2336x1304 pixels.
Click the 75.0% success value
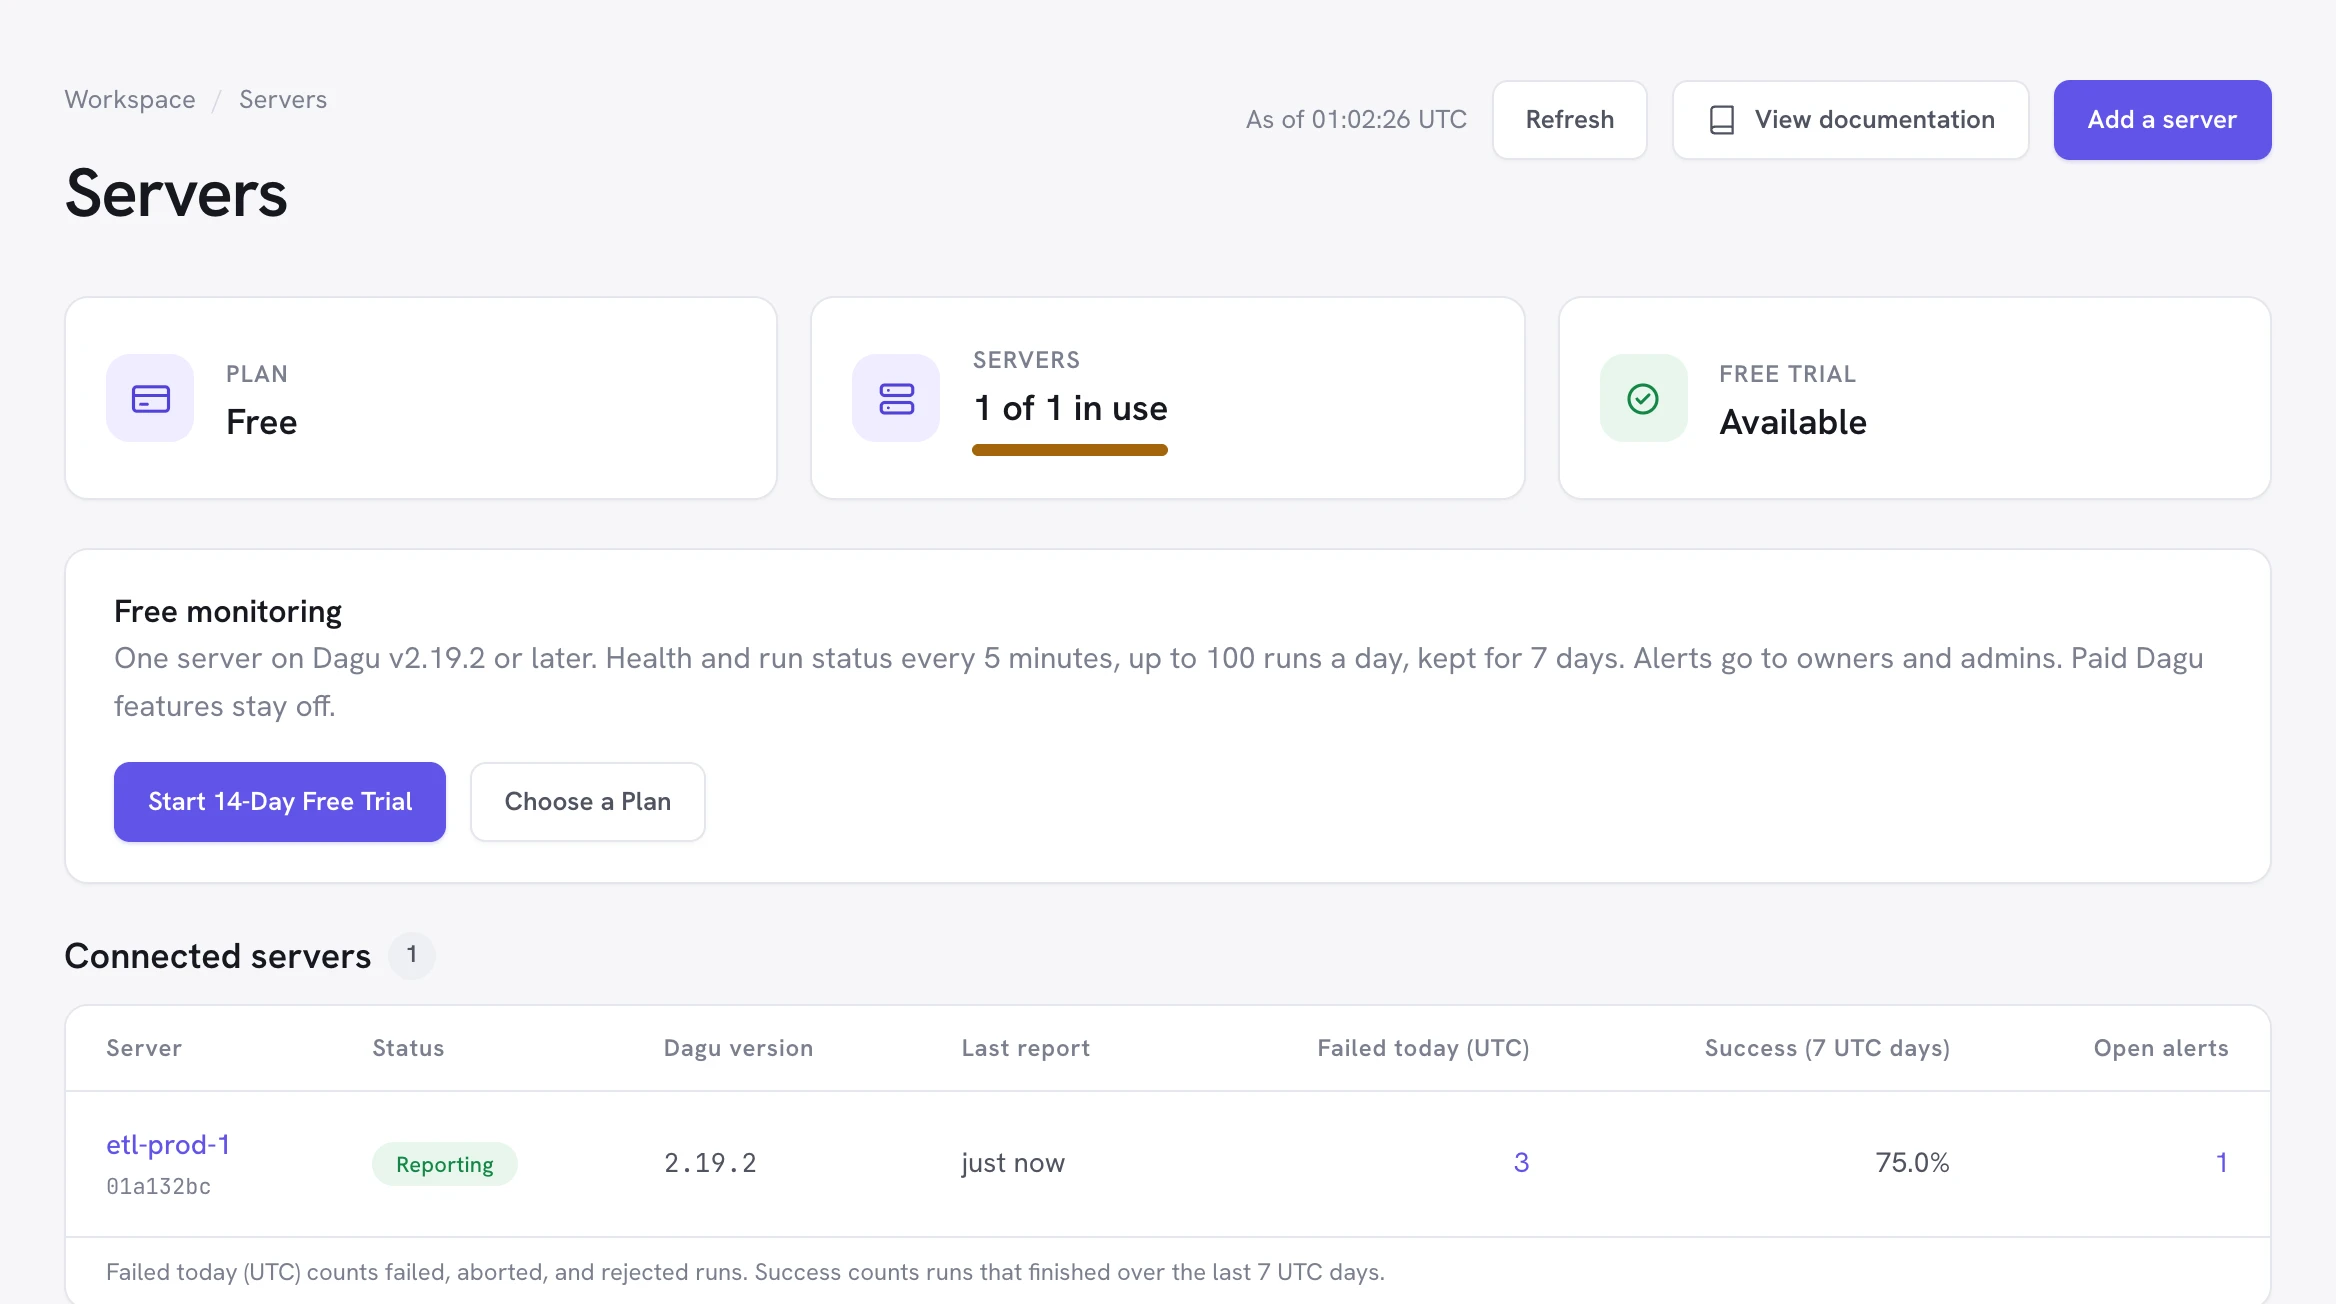coord(1912,1162)
